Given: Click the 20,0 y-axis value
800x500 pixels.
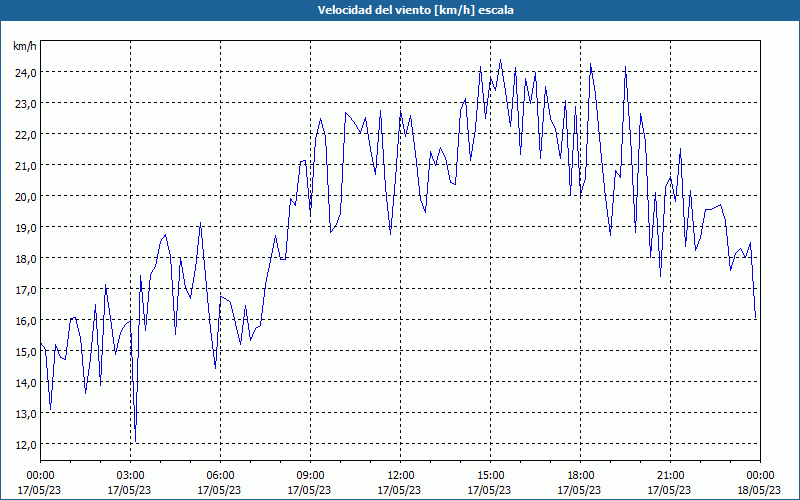Looking at the screenshot, I should (26, 197).
